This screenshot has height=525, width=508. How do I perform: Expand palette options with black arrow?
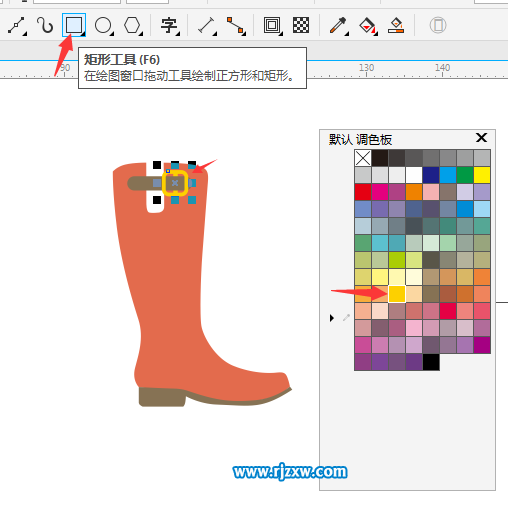332,318
